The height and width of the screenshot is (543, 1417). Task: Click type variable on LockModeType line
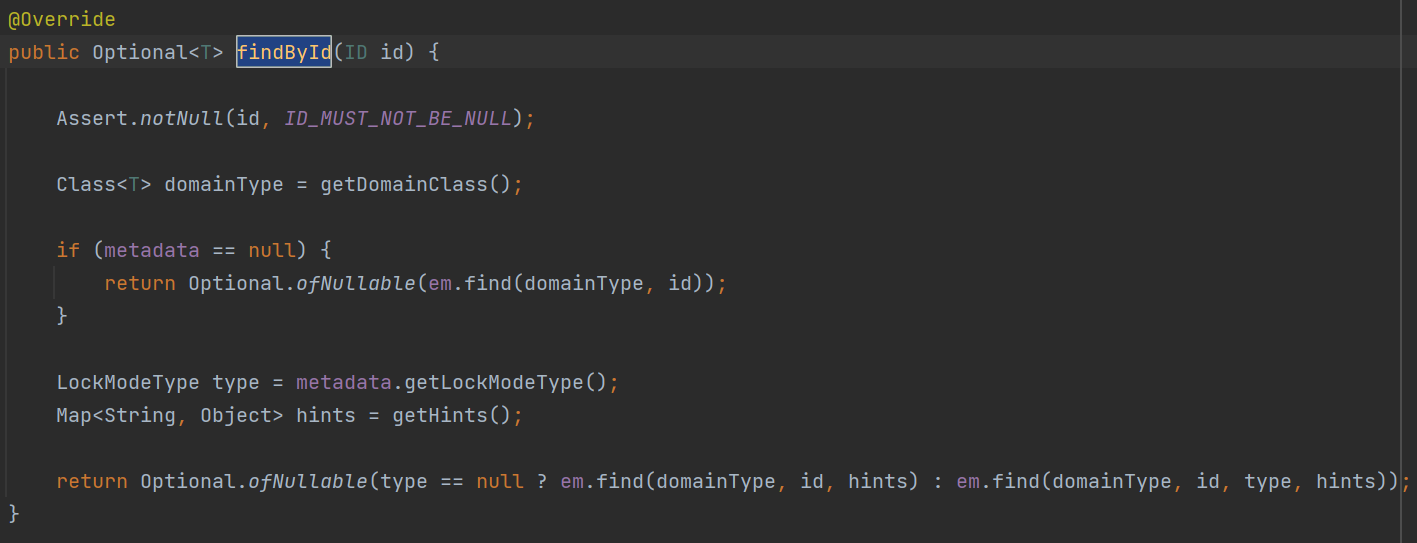pyautogui.click(x=236, y=382)
